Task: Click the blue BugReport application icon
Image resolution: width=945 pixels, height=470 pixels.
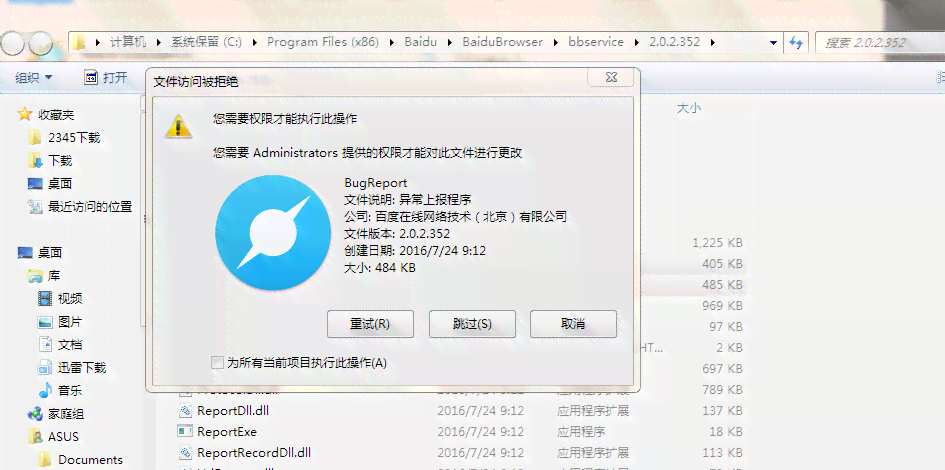Action: pyautogui.click(x=273, y=233)
